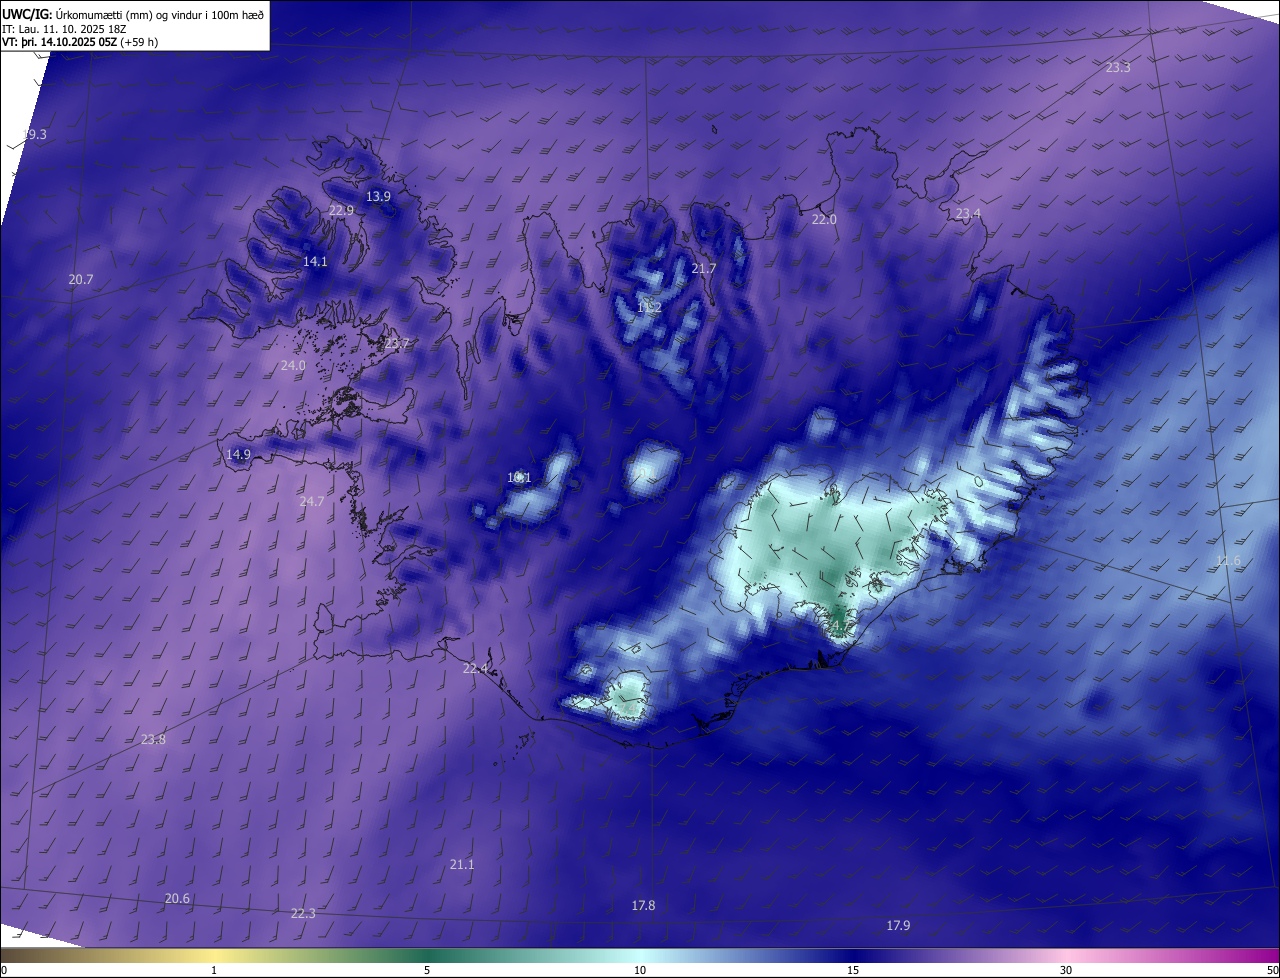Viewport: 1280px width, 978px height.
Task: Click the 23.7 value near Breiðafjörður
Action: pos(397,343)
